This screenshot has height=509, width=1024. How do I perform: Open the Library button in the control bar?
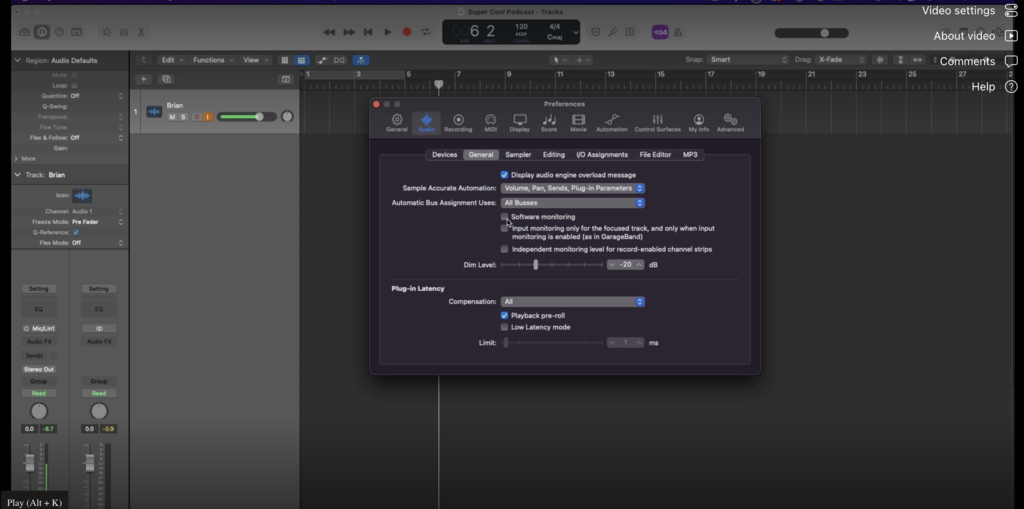point(24,32)
